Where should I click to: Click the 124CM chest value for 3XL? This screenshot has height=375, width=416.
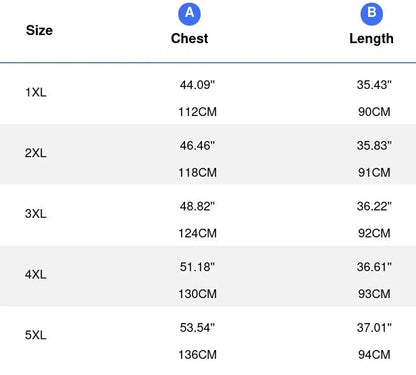[197, 233]
